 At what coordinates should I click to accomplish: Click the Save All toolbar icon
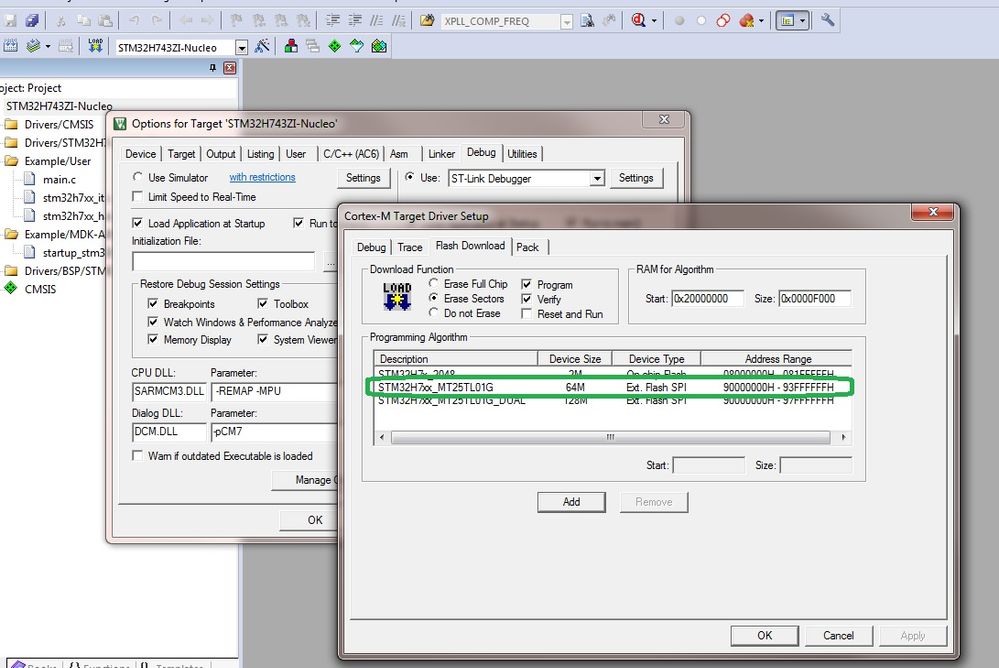pos(31,21)
